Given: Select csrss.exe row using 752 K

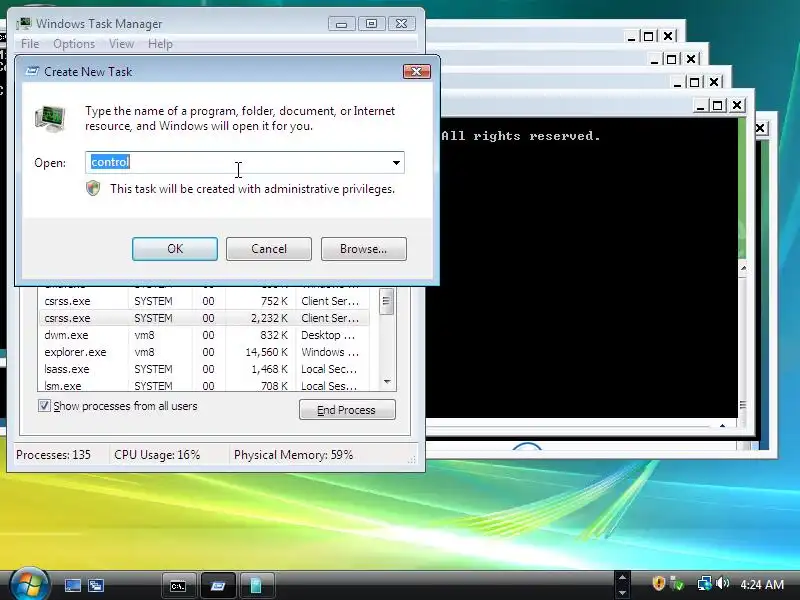Looking at the screenshot, I should 203,301.
